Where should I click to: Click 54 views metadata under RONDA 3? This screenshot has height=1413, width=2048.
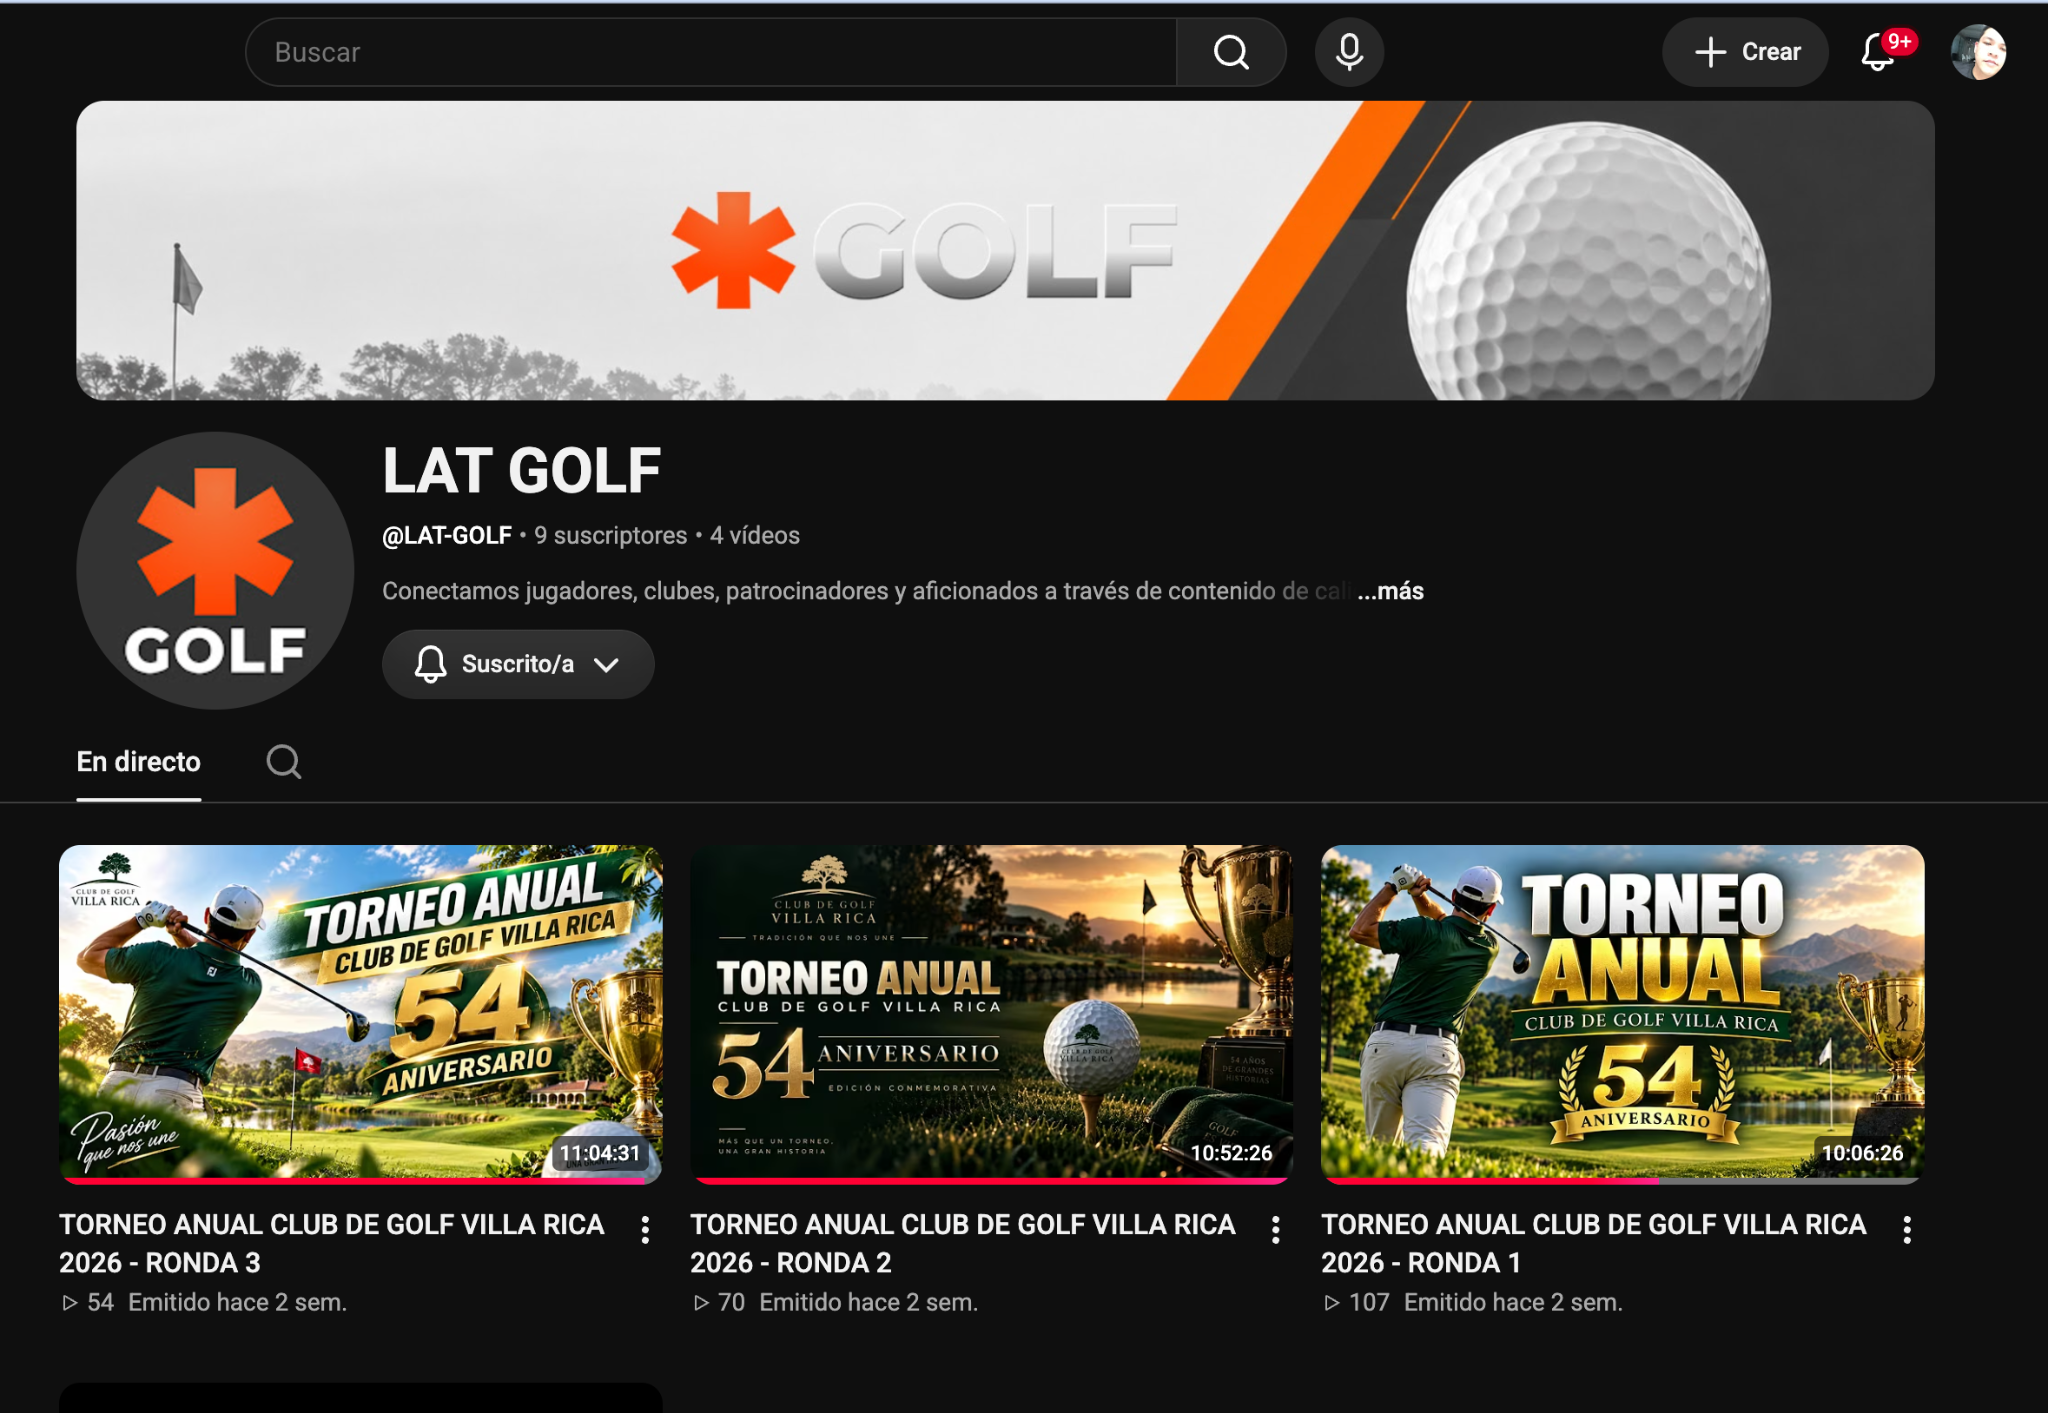point(87,1303)
